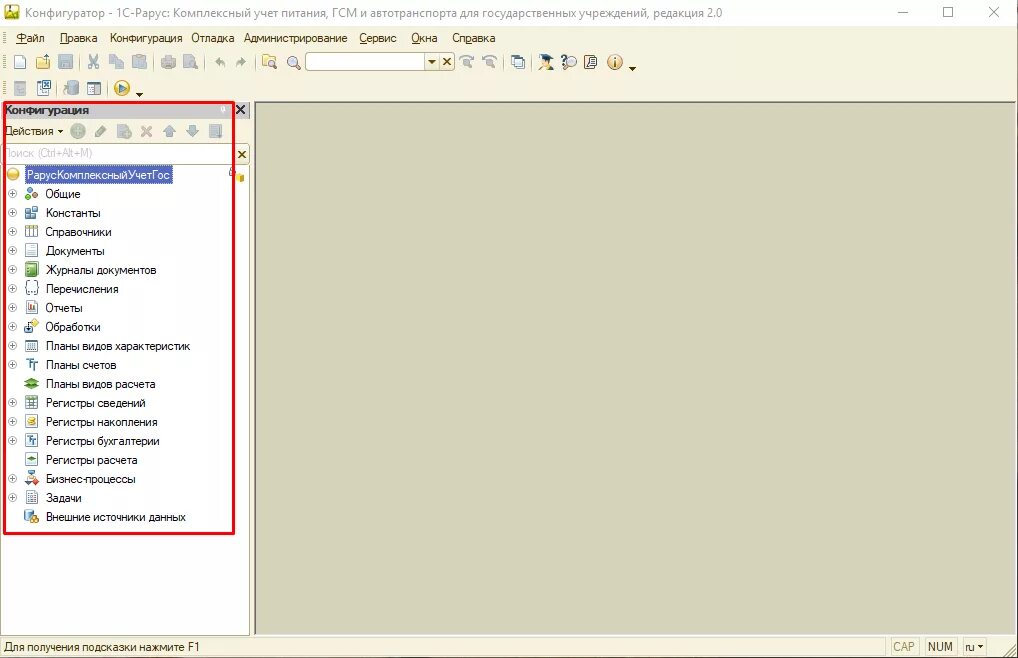Click the Close configuration icon
The height and width of the screenshot is (658, 1018).
click(x=43, y=88)
